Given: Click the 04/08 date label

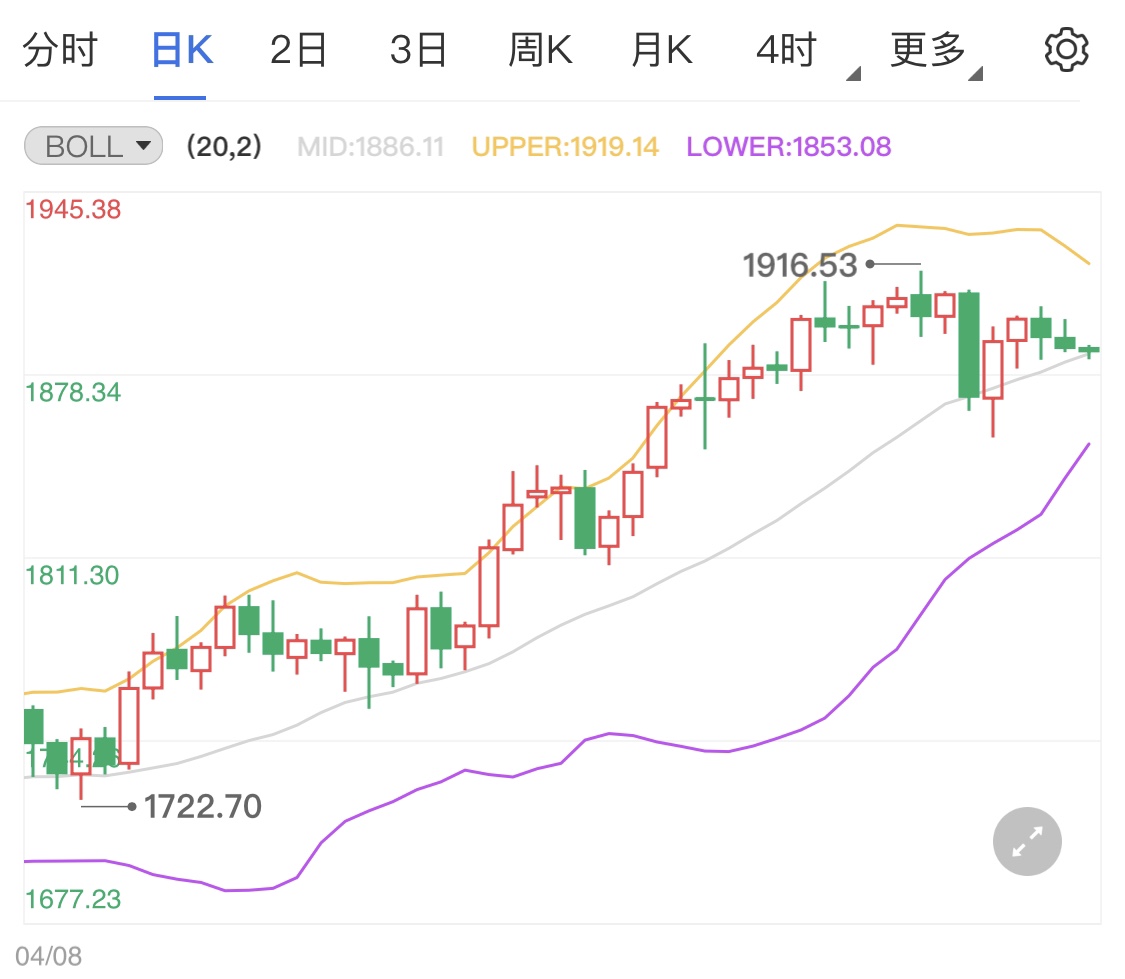Looking at the screenshot, I should click(49, 956).
